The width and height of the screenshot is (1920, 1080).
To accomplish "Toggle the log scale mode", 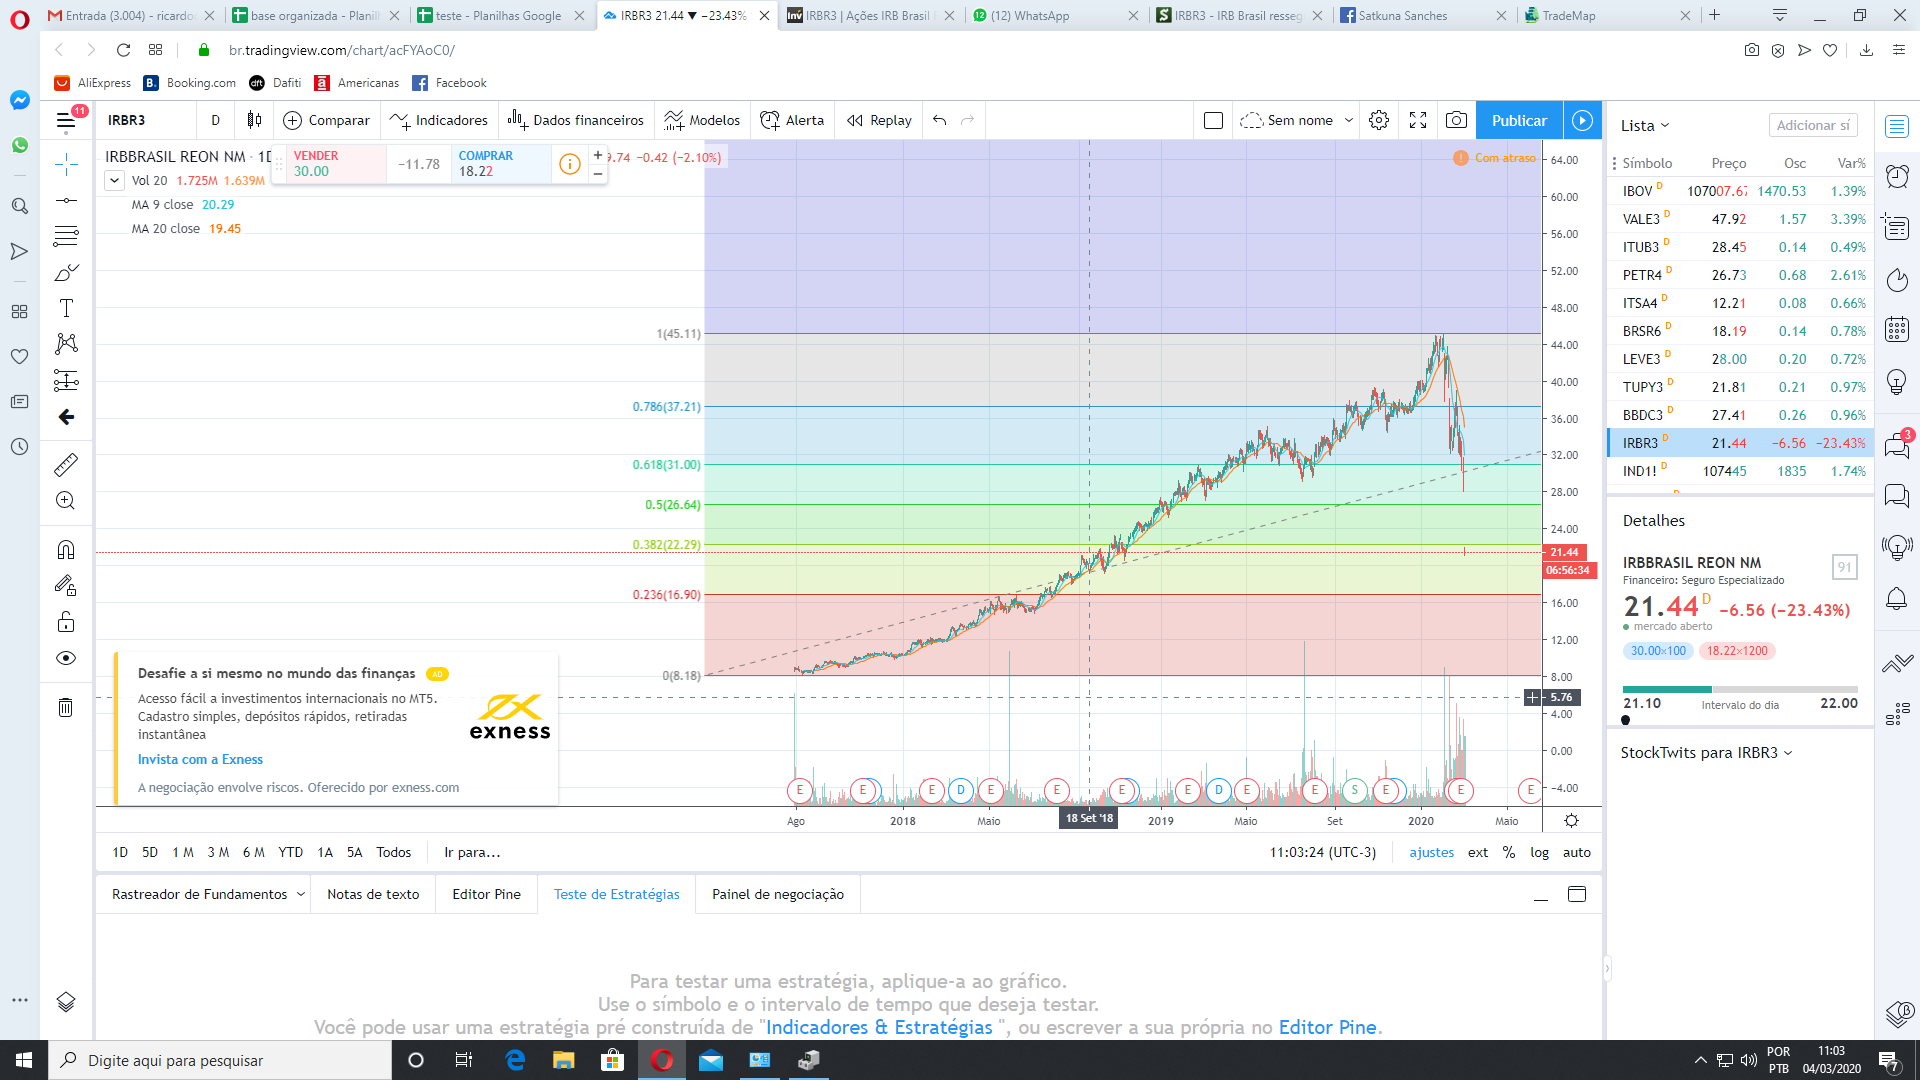I will click(x=1539, y=852).
